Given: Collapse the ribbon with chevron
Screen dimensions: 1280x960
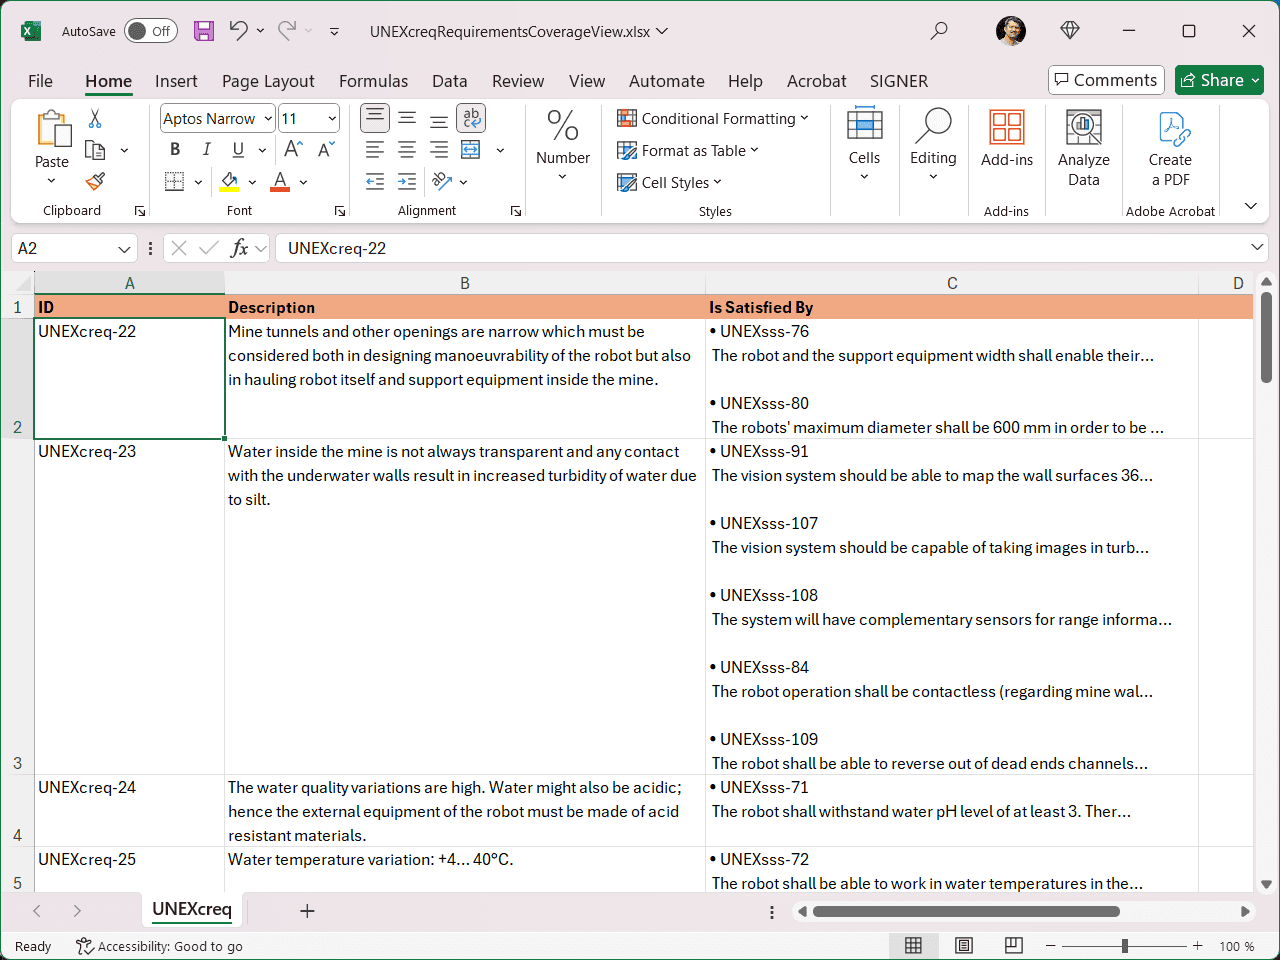Looking at the screenshot, I should [1250, 206].
